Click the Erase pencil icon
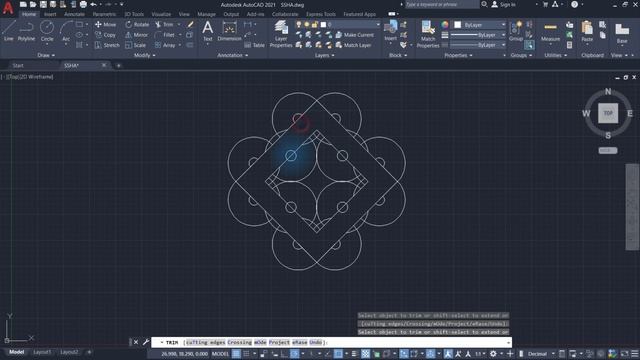This screenshot has height=360, width=640. (190, 24)
